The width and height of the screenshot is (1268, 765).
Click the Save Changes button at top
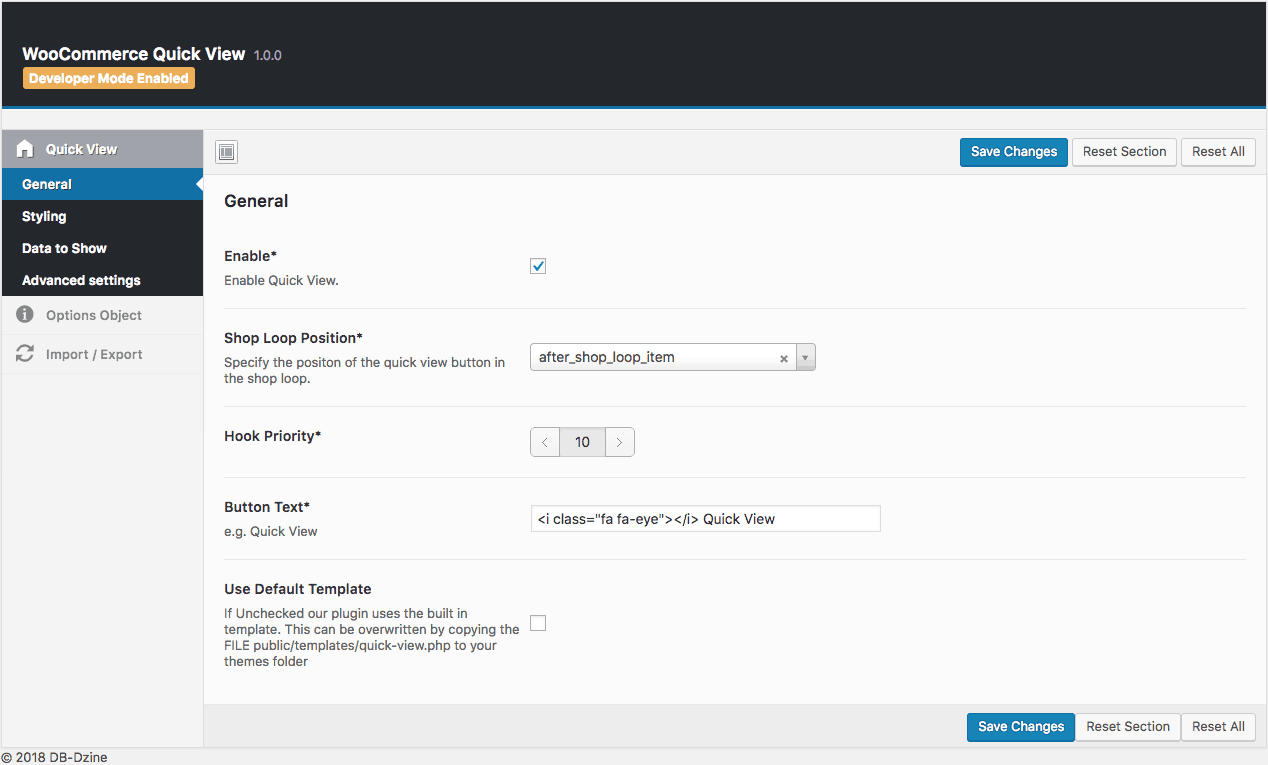pos(1013,152)
